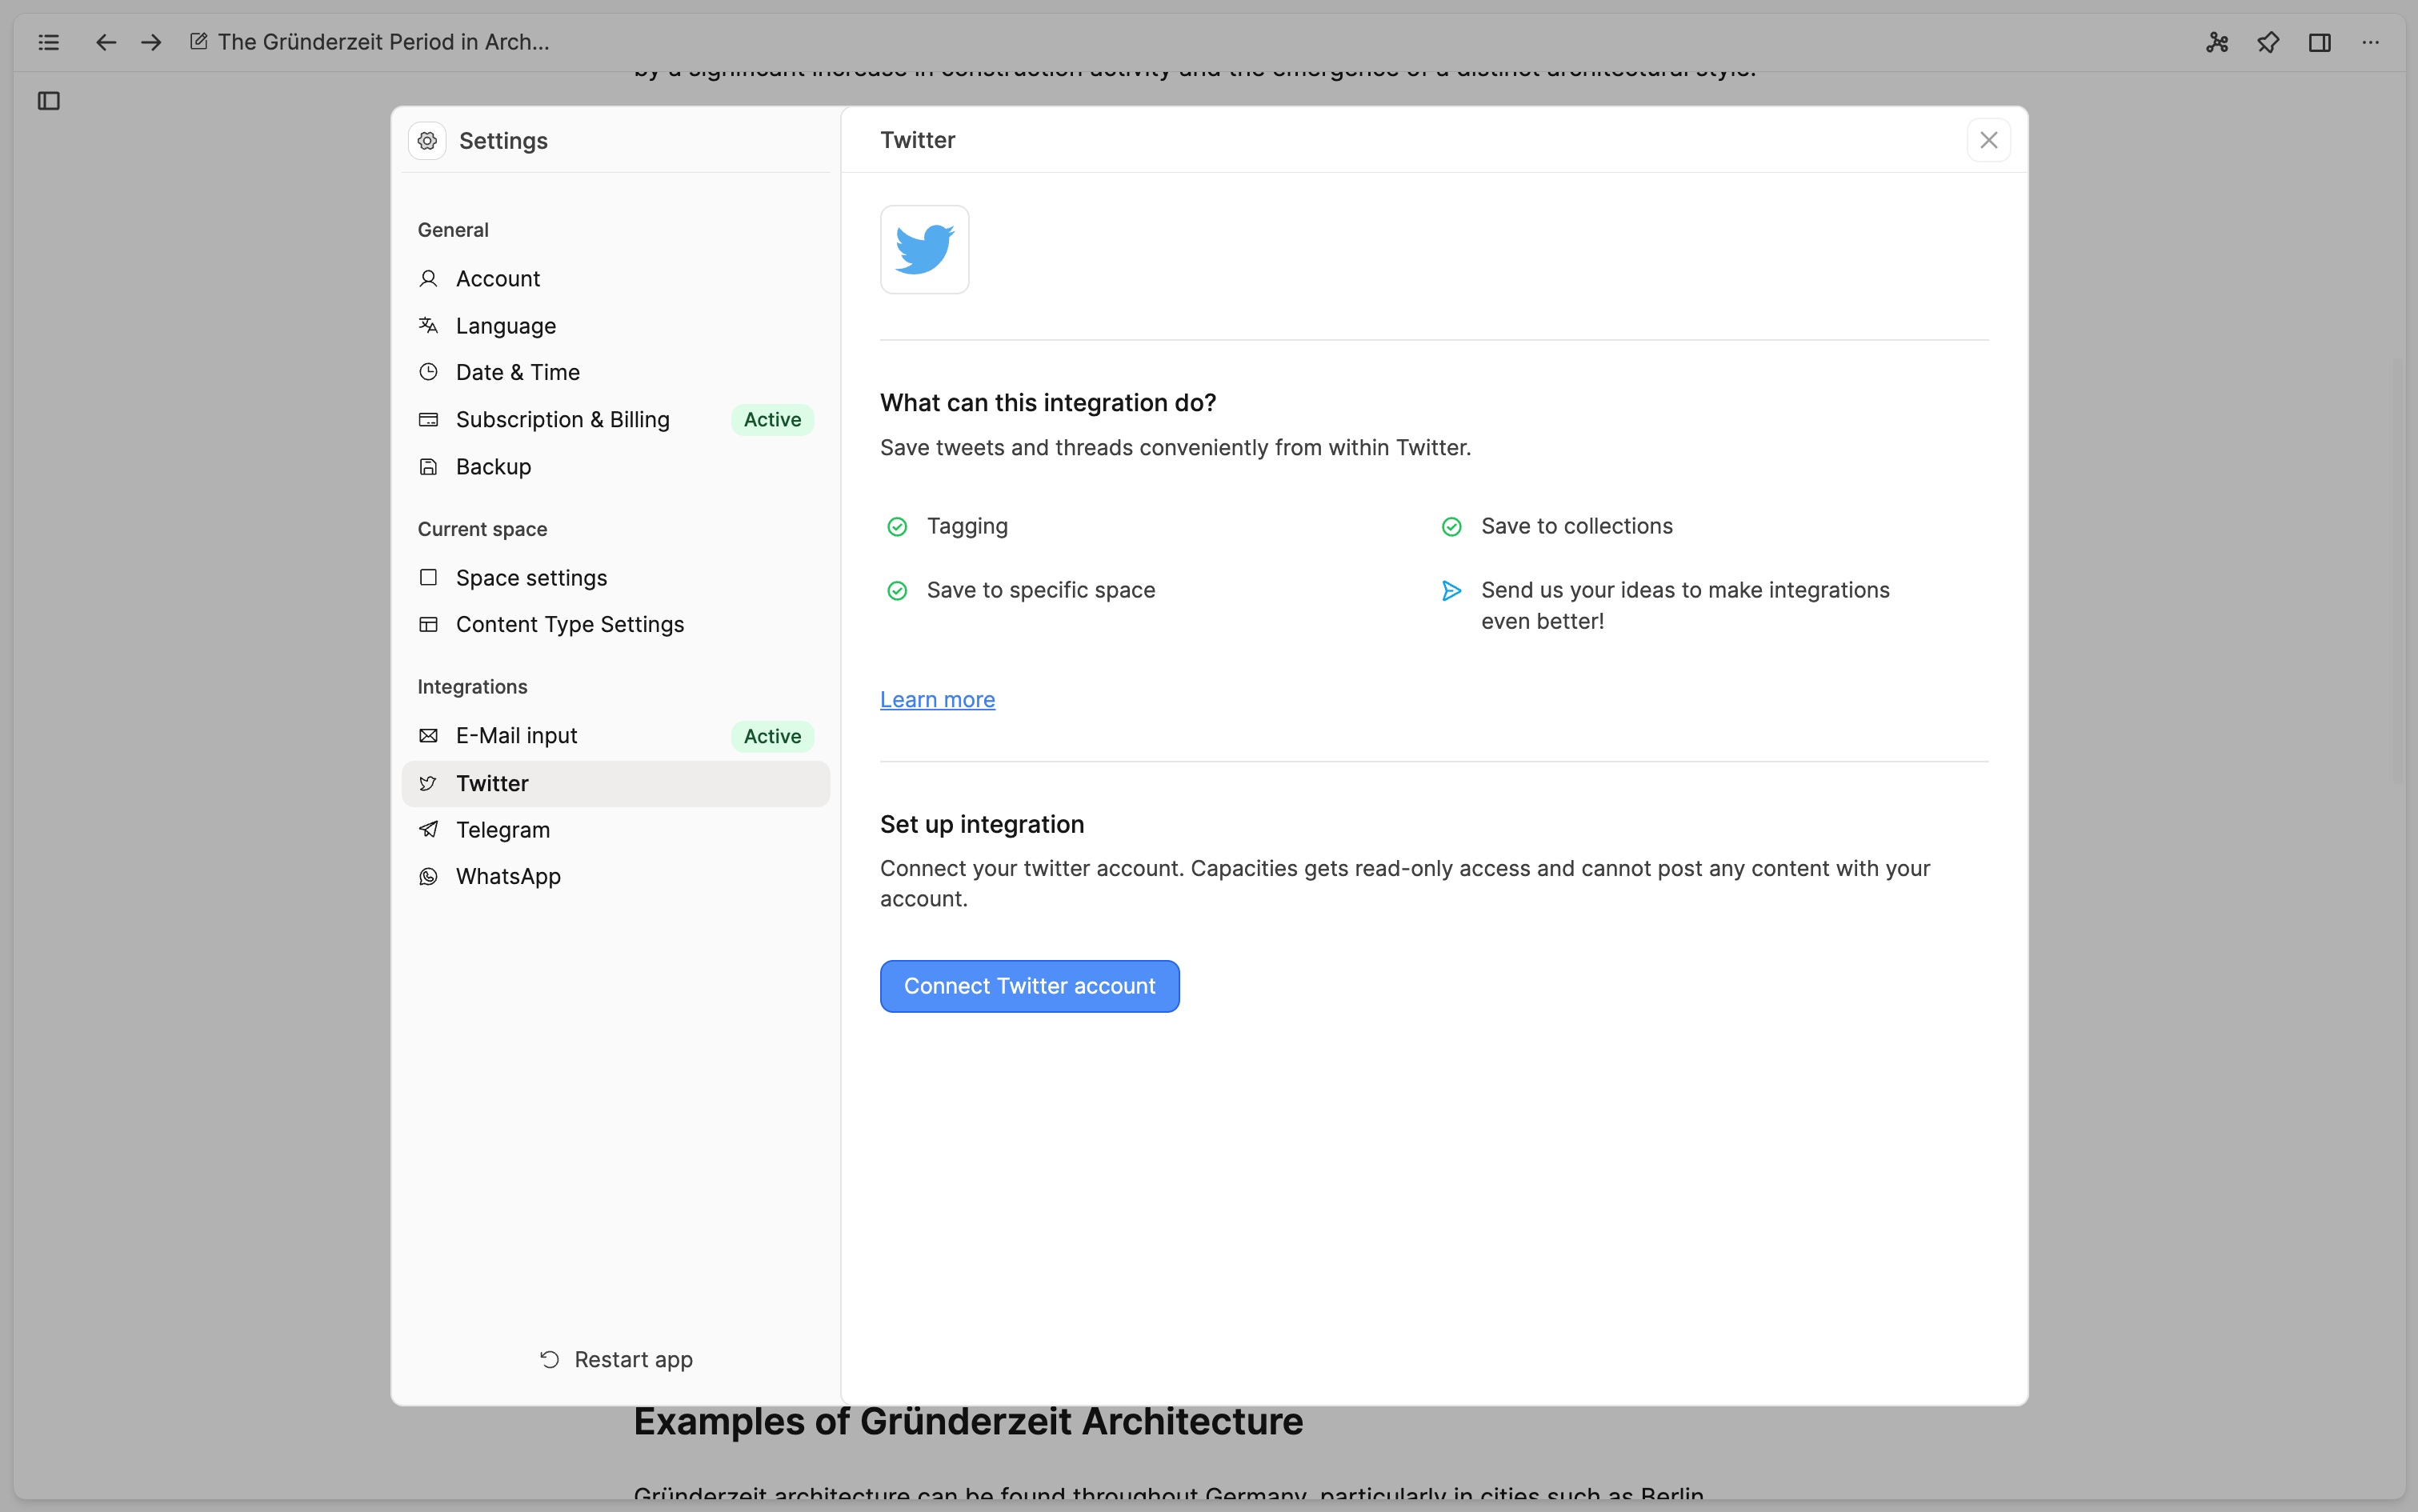This screenshot has width=2418, height=1512.
Task: Expand the Space settings section
Action: click(x=531, y=577)
